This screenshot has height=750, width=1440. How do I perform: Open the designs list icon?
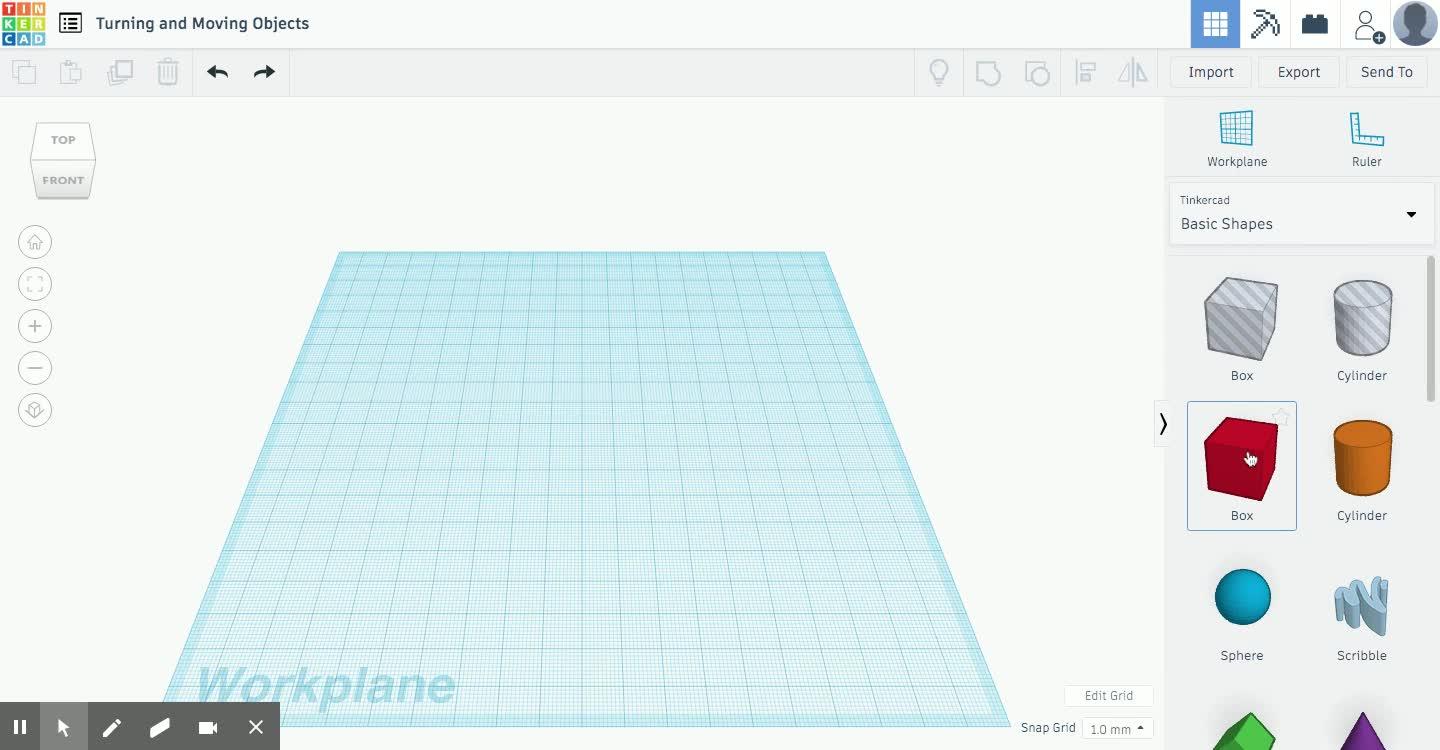[70, 23]
